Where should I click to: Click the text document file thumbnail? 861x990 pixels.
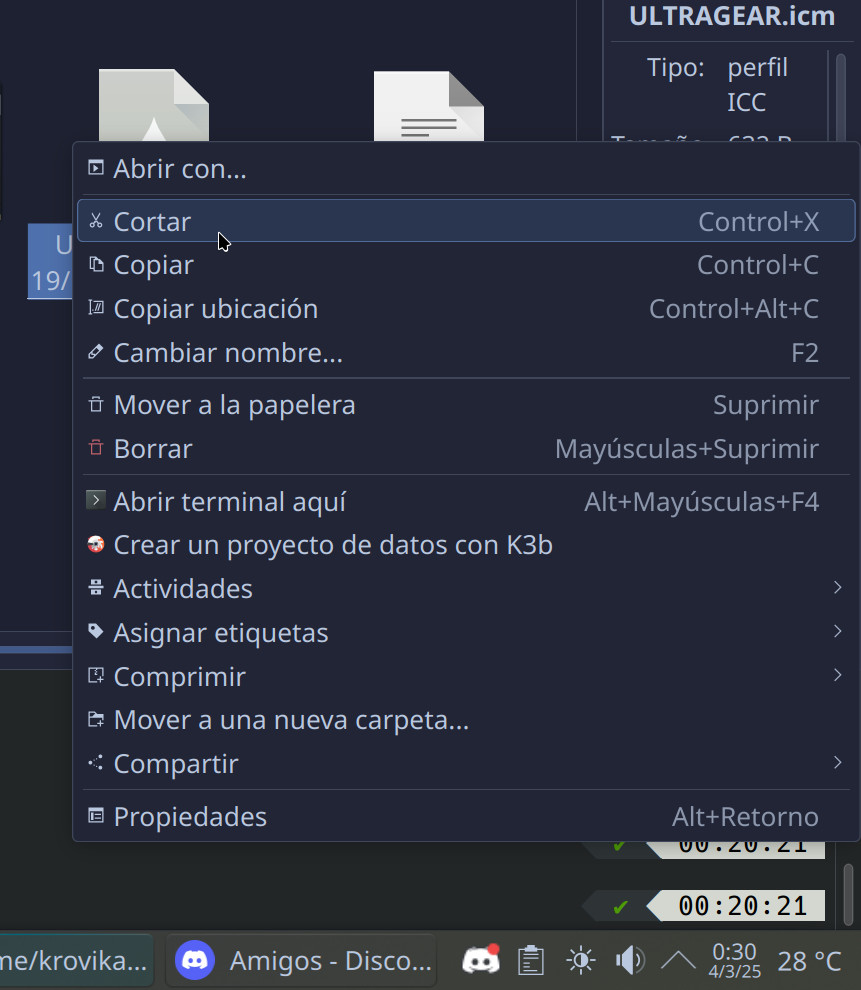click(429, 105)
